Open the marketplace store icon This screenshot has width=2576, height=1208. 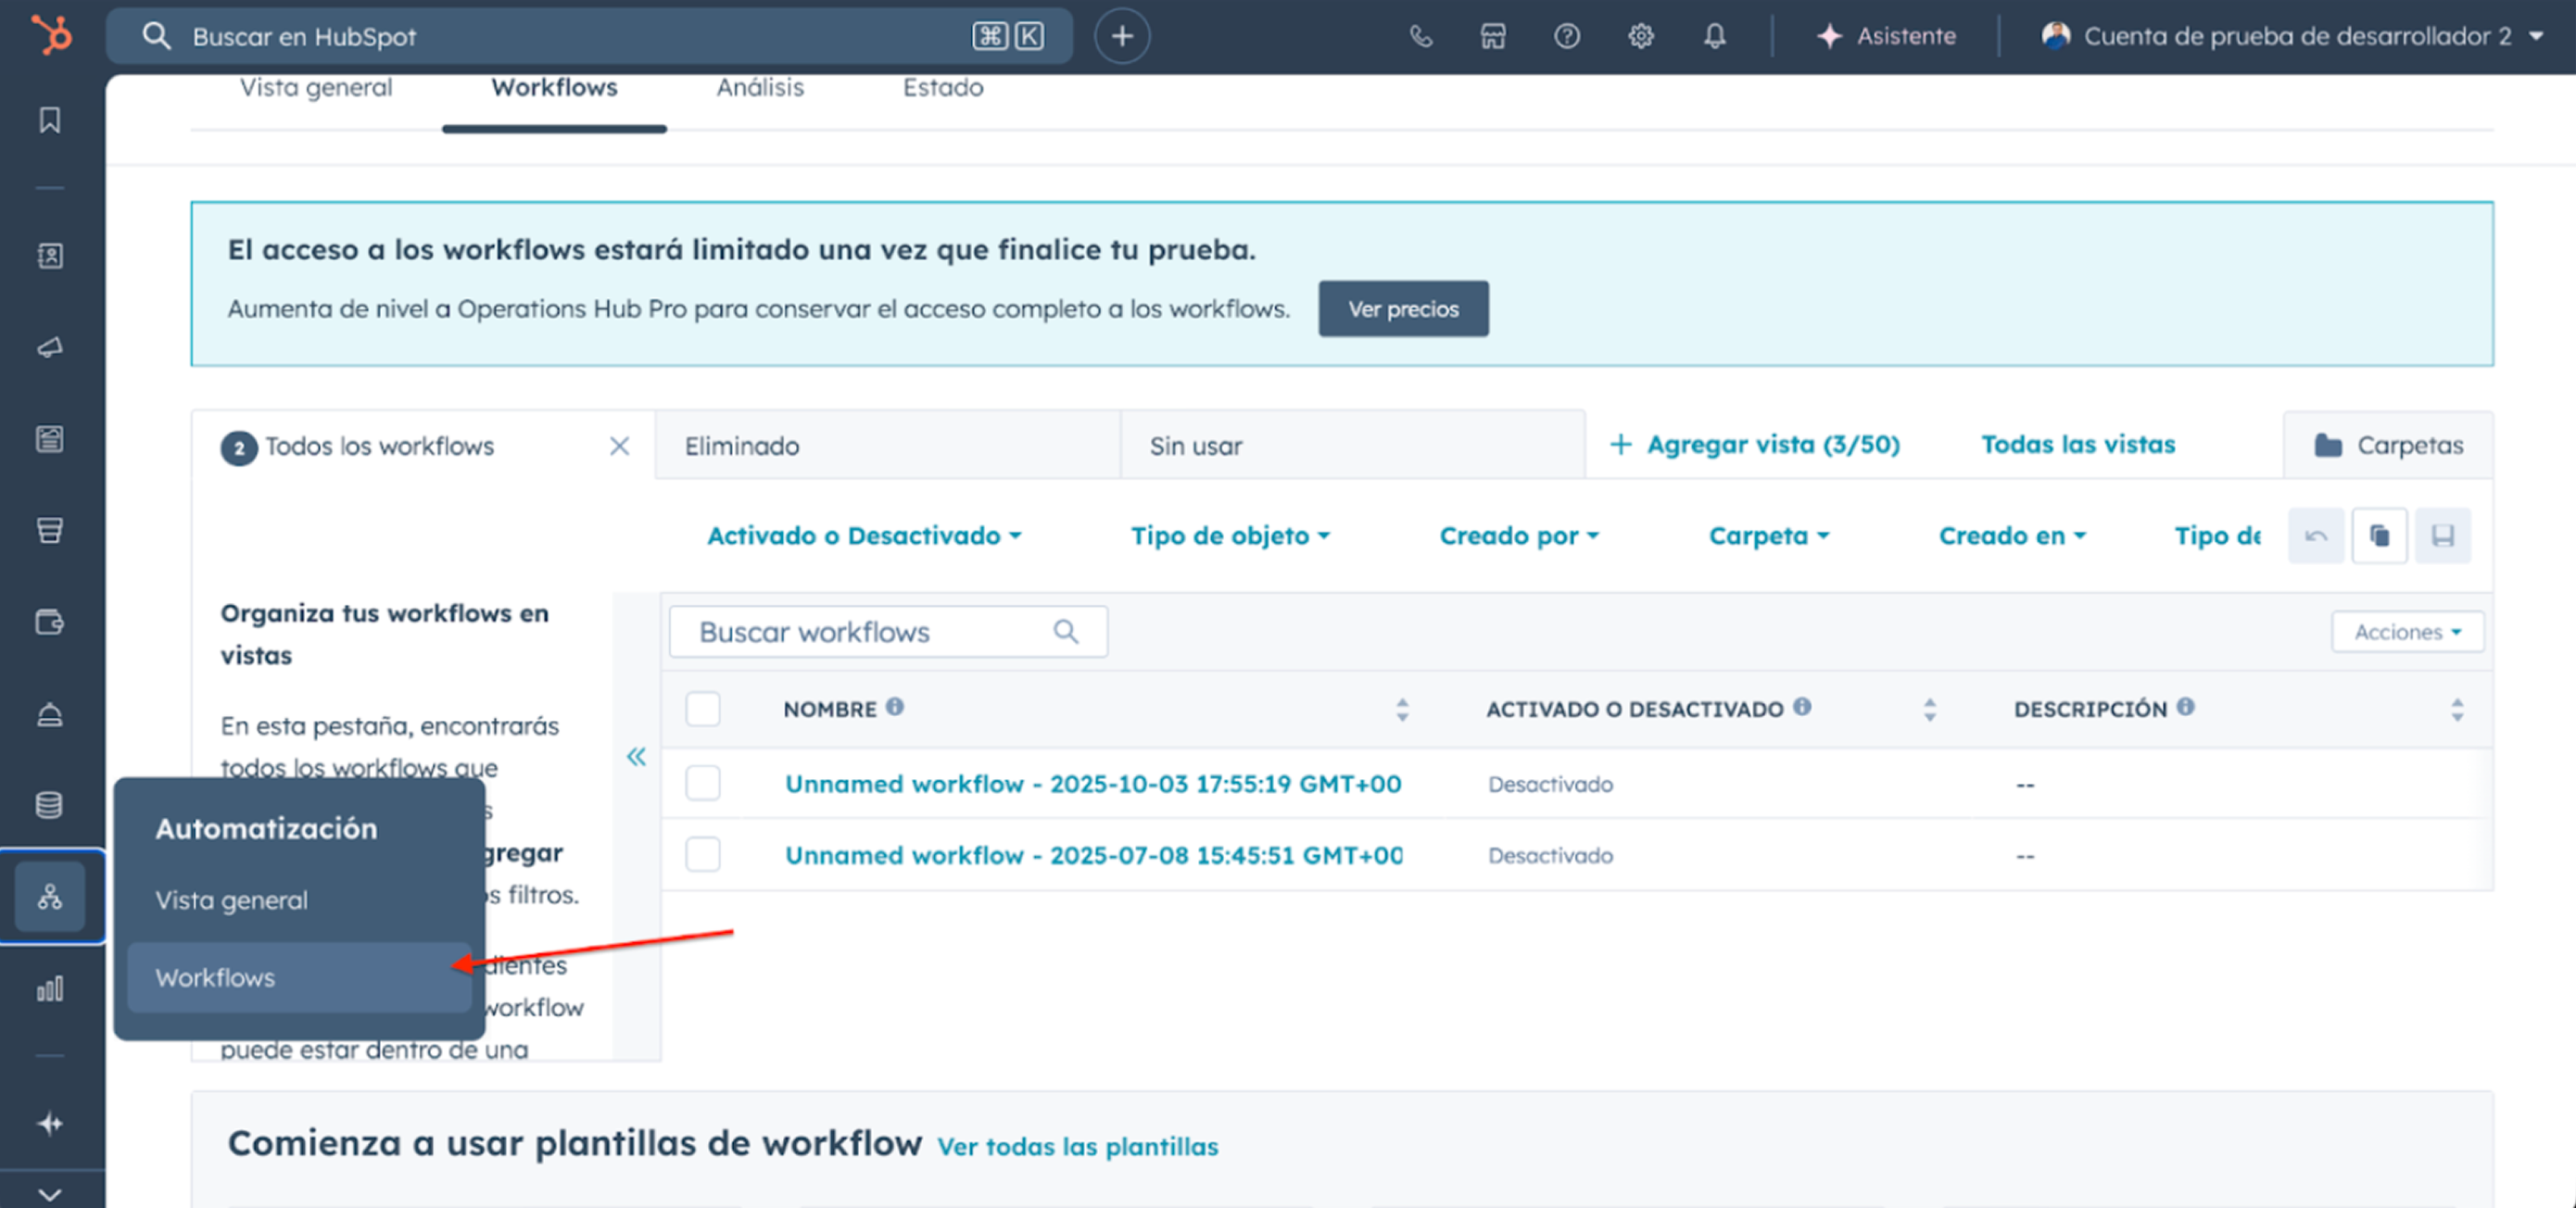click(x=1492, y=37)
